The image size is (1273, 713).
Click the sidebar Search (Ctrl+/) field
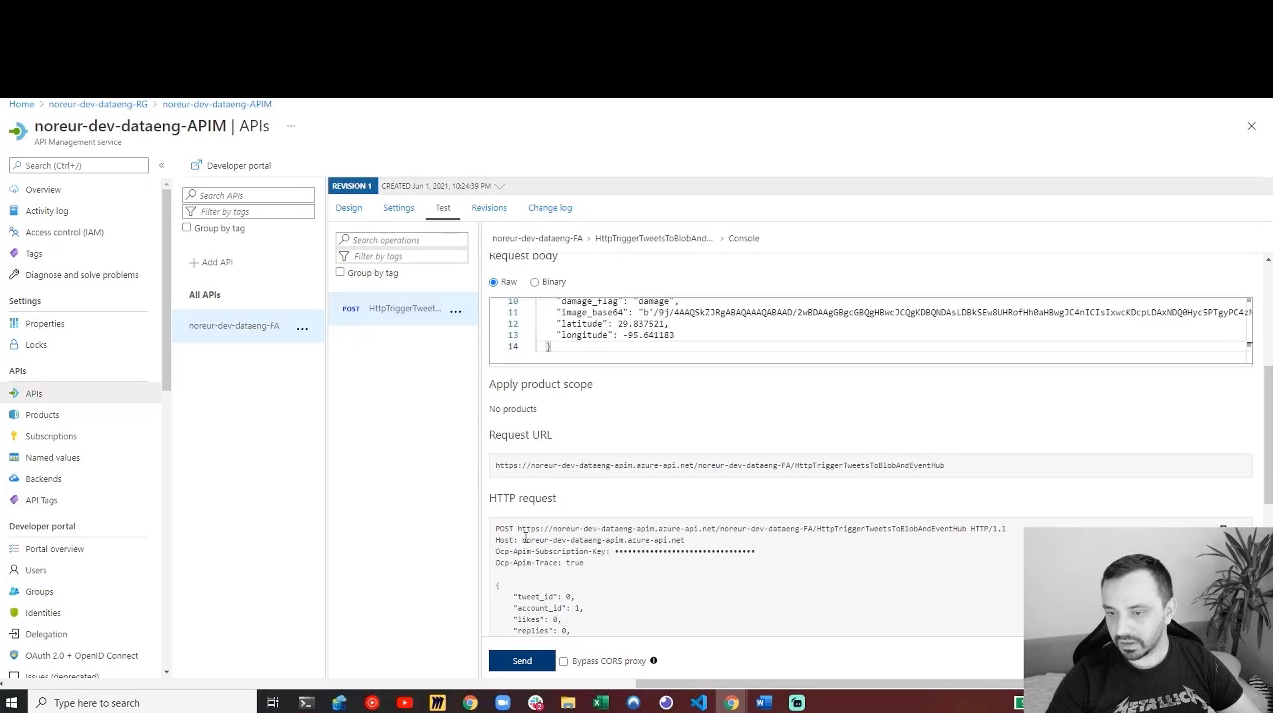[79, 165]
